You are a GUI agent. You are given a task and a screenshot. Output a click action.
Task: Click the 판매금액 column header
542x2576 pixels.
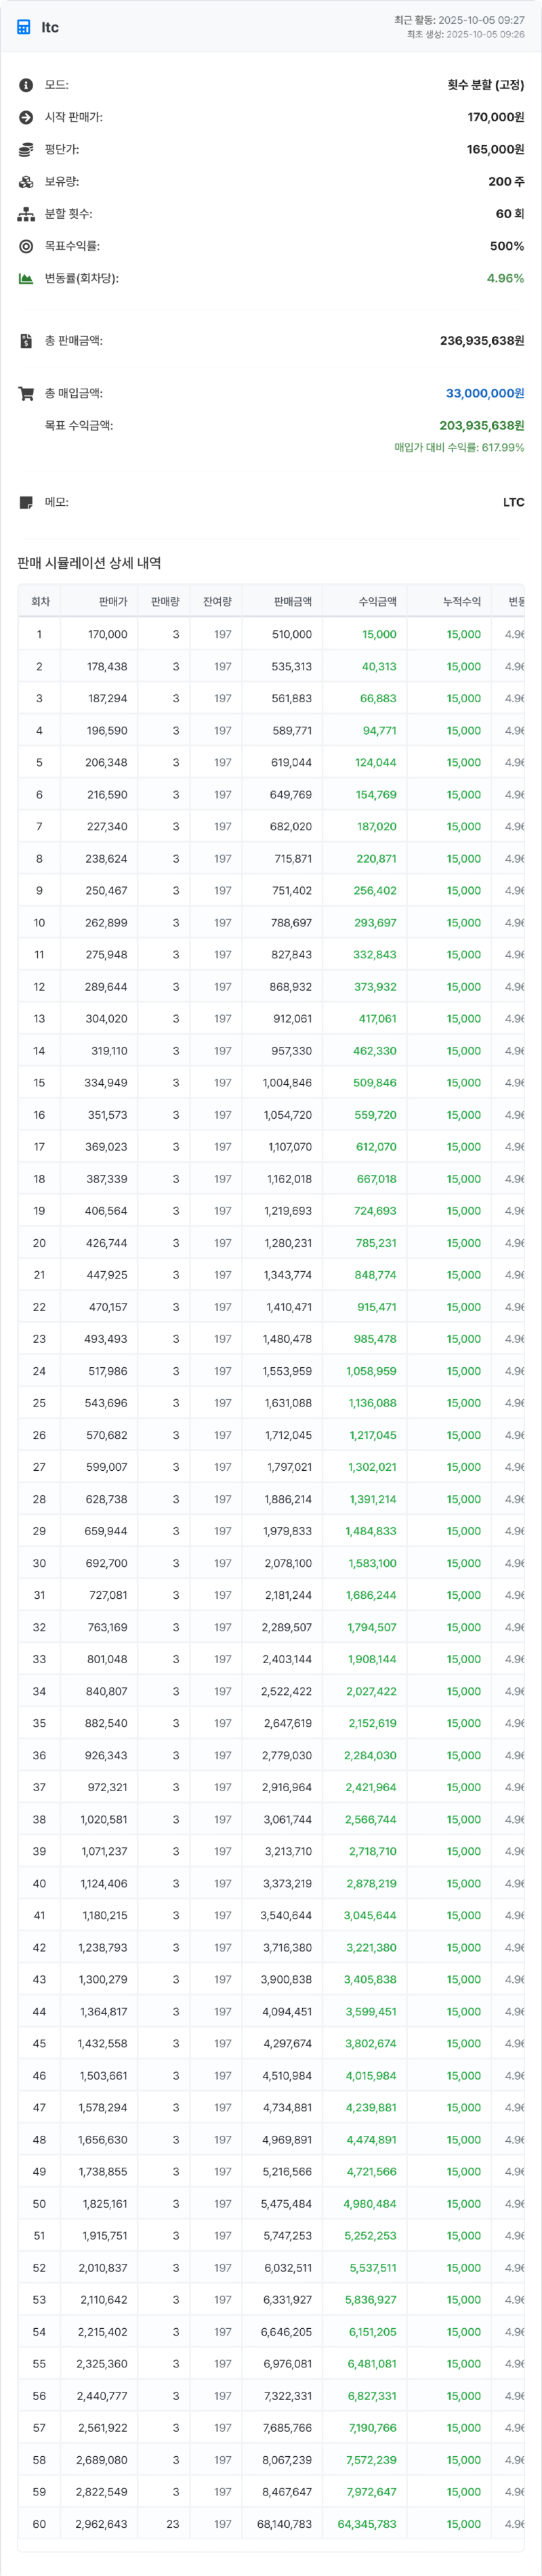293,601
